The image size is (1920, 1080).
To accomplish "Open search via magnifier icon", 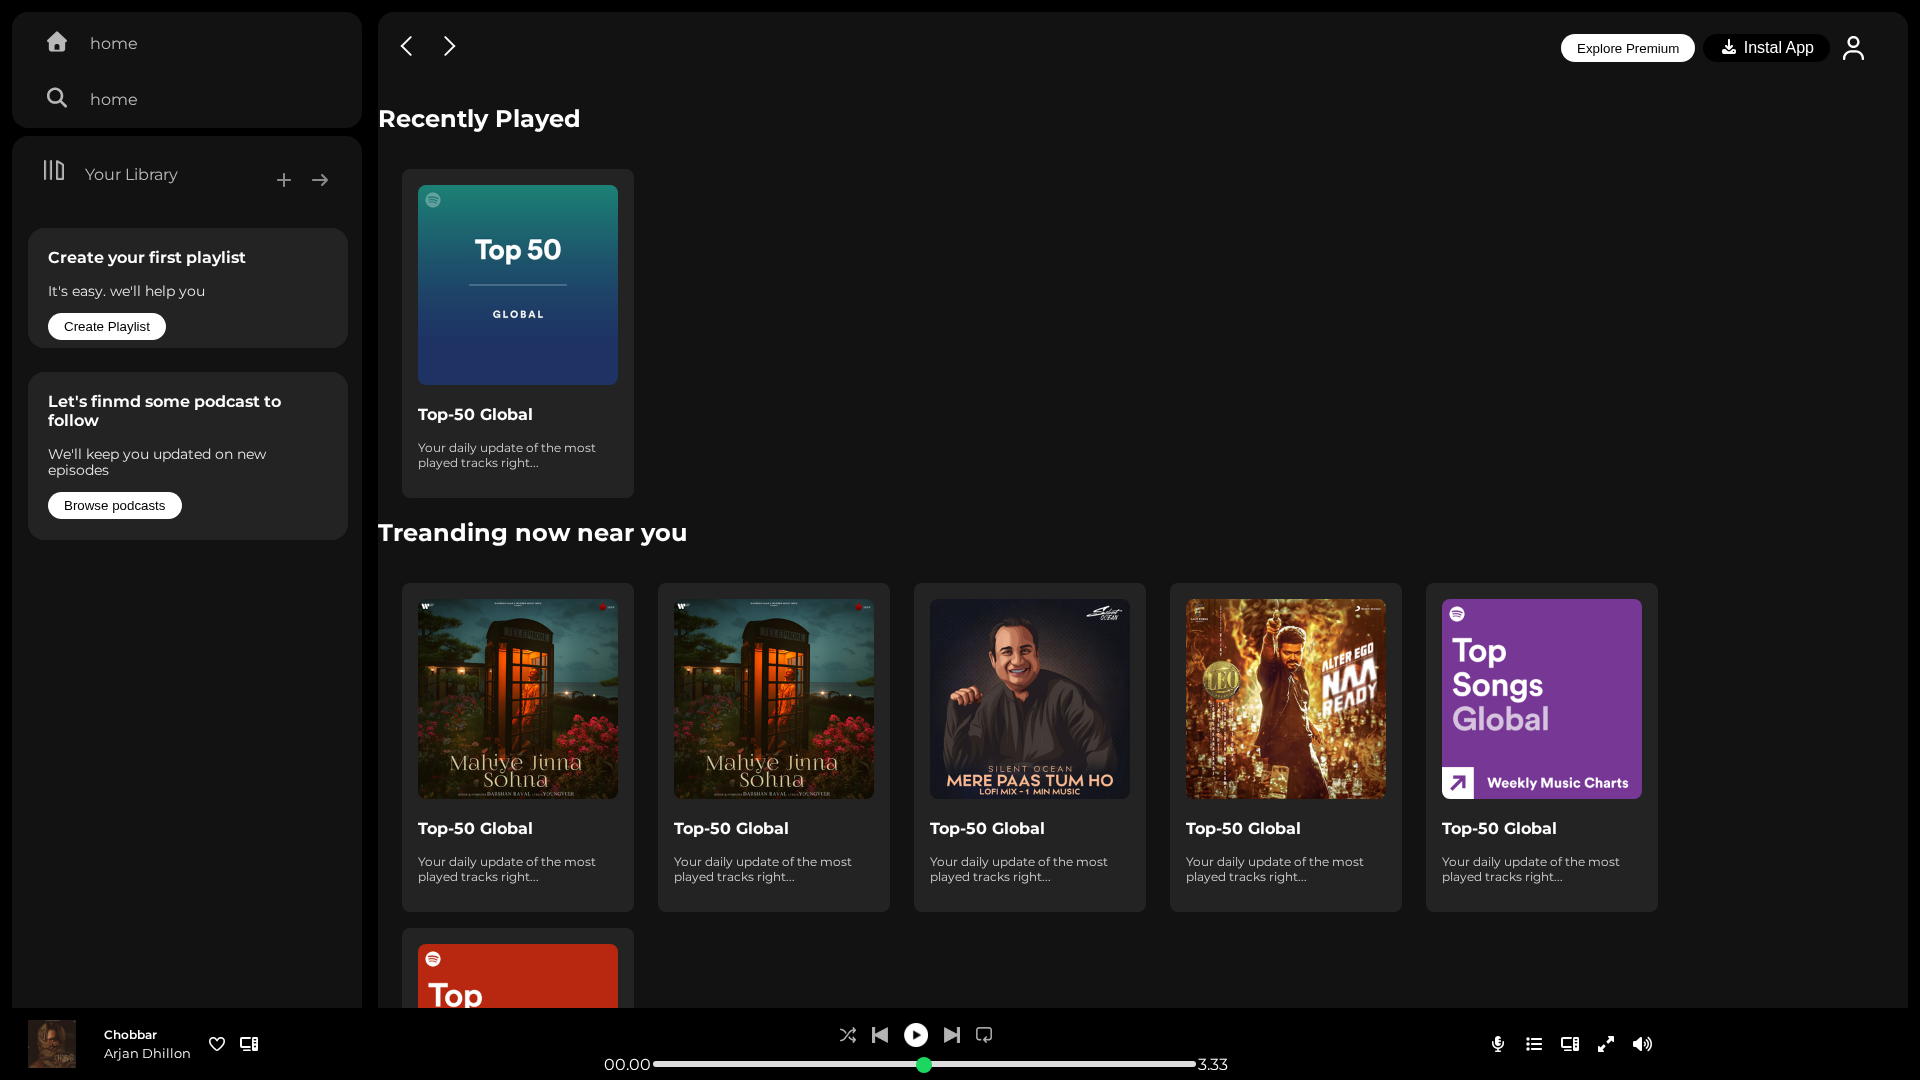I will click(x=57, y=98).
